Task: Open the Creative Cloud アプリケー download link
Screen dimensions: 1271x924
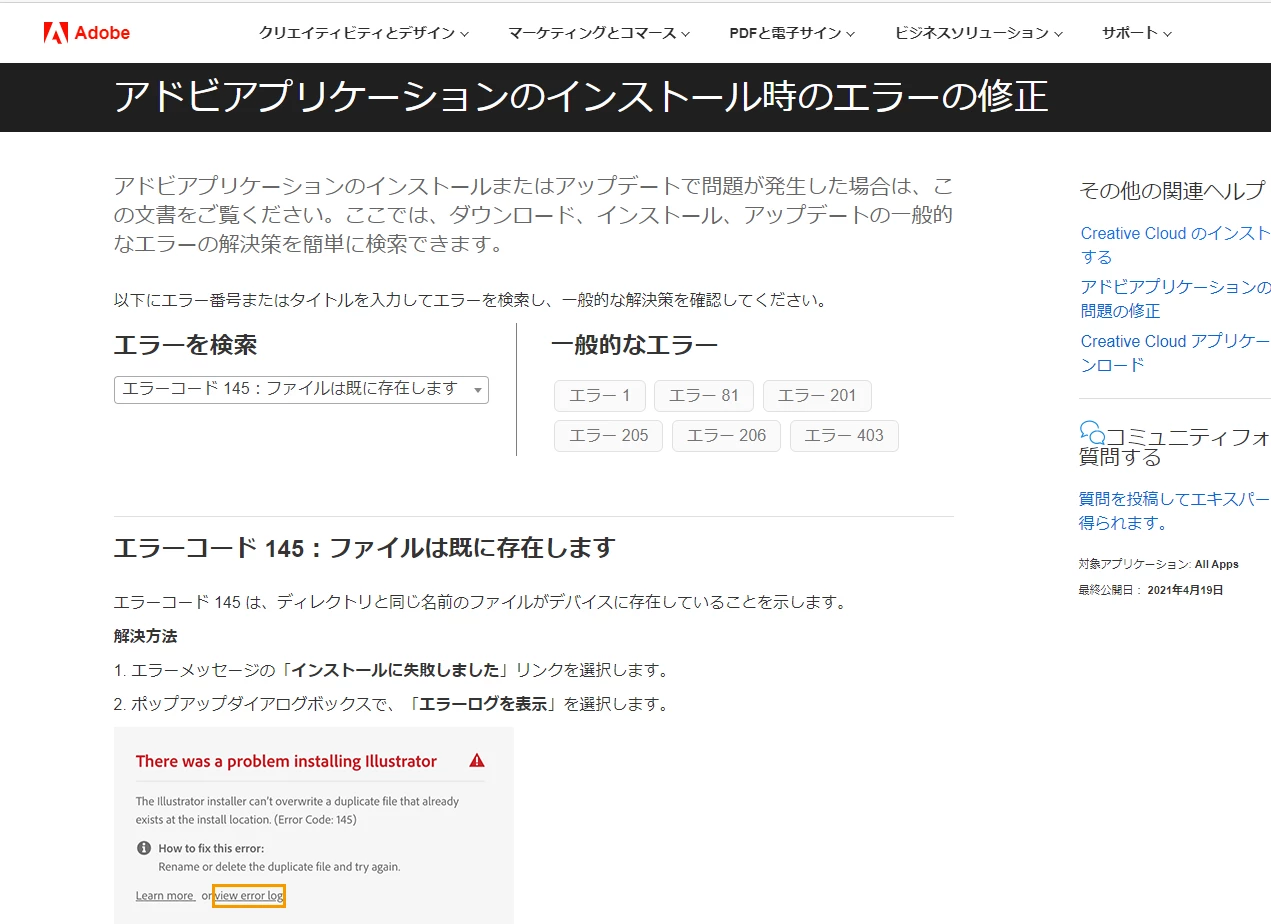Action: 1175,353
